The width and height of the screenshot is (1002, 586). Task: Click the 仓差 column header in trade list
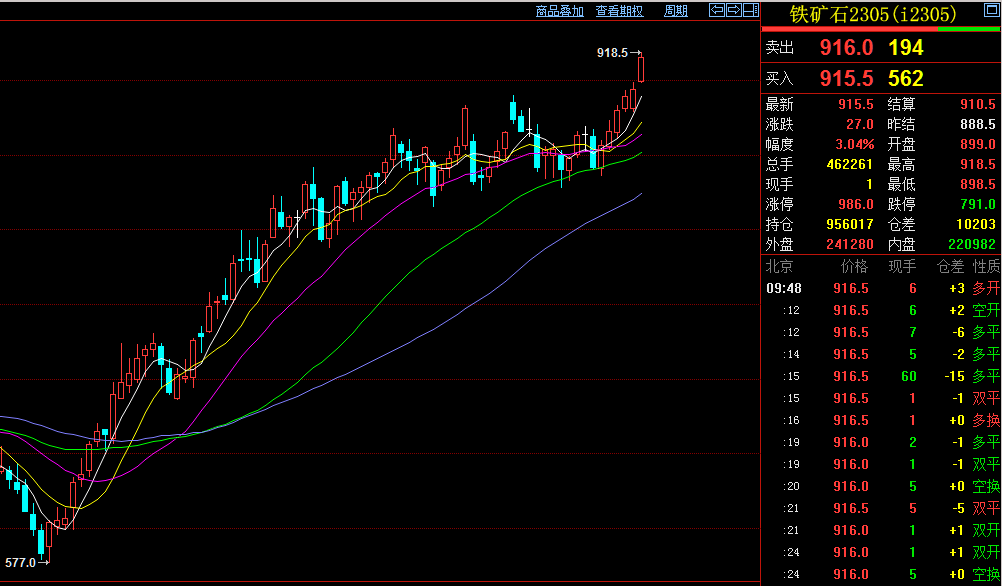(x=950, y=266)
